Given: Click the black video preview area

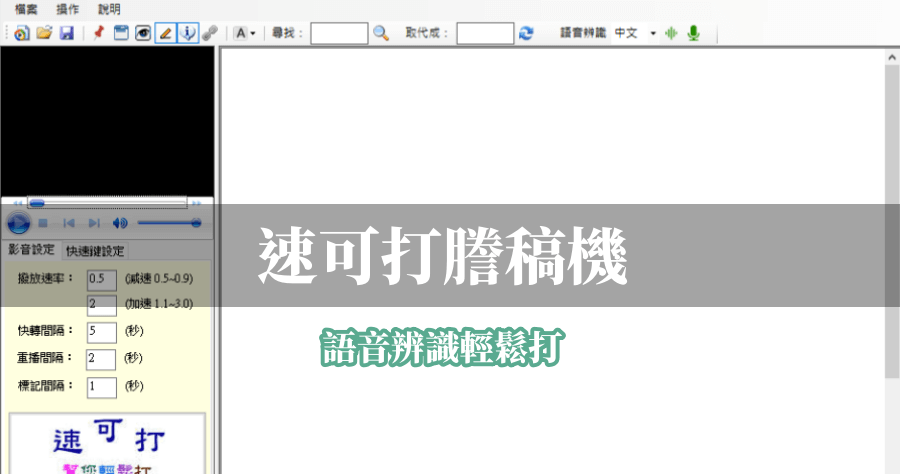Looking at the screenshot, I should click(107, 122).
